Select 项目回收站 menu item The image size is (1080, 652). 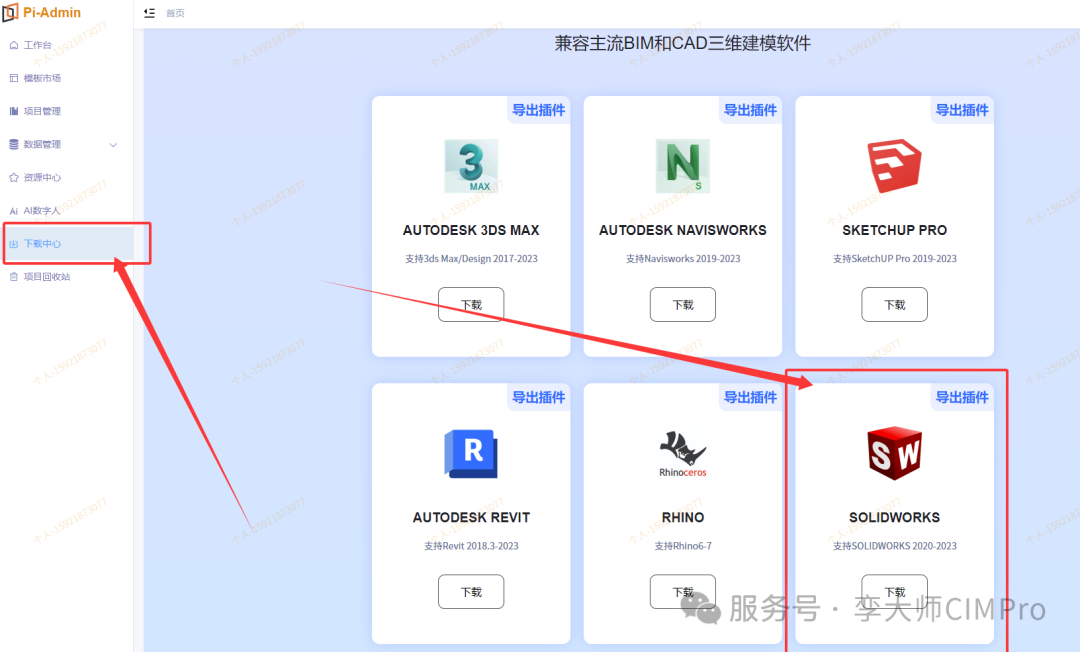pos(47,277)
